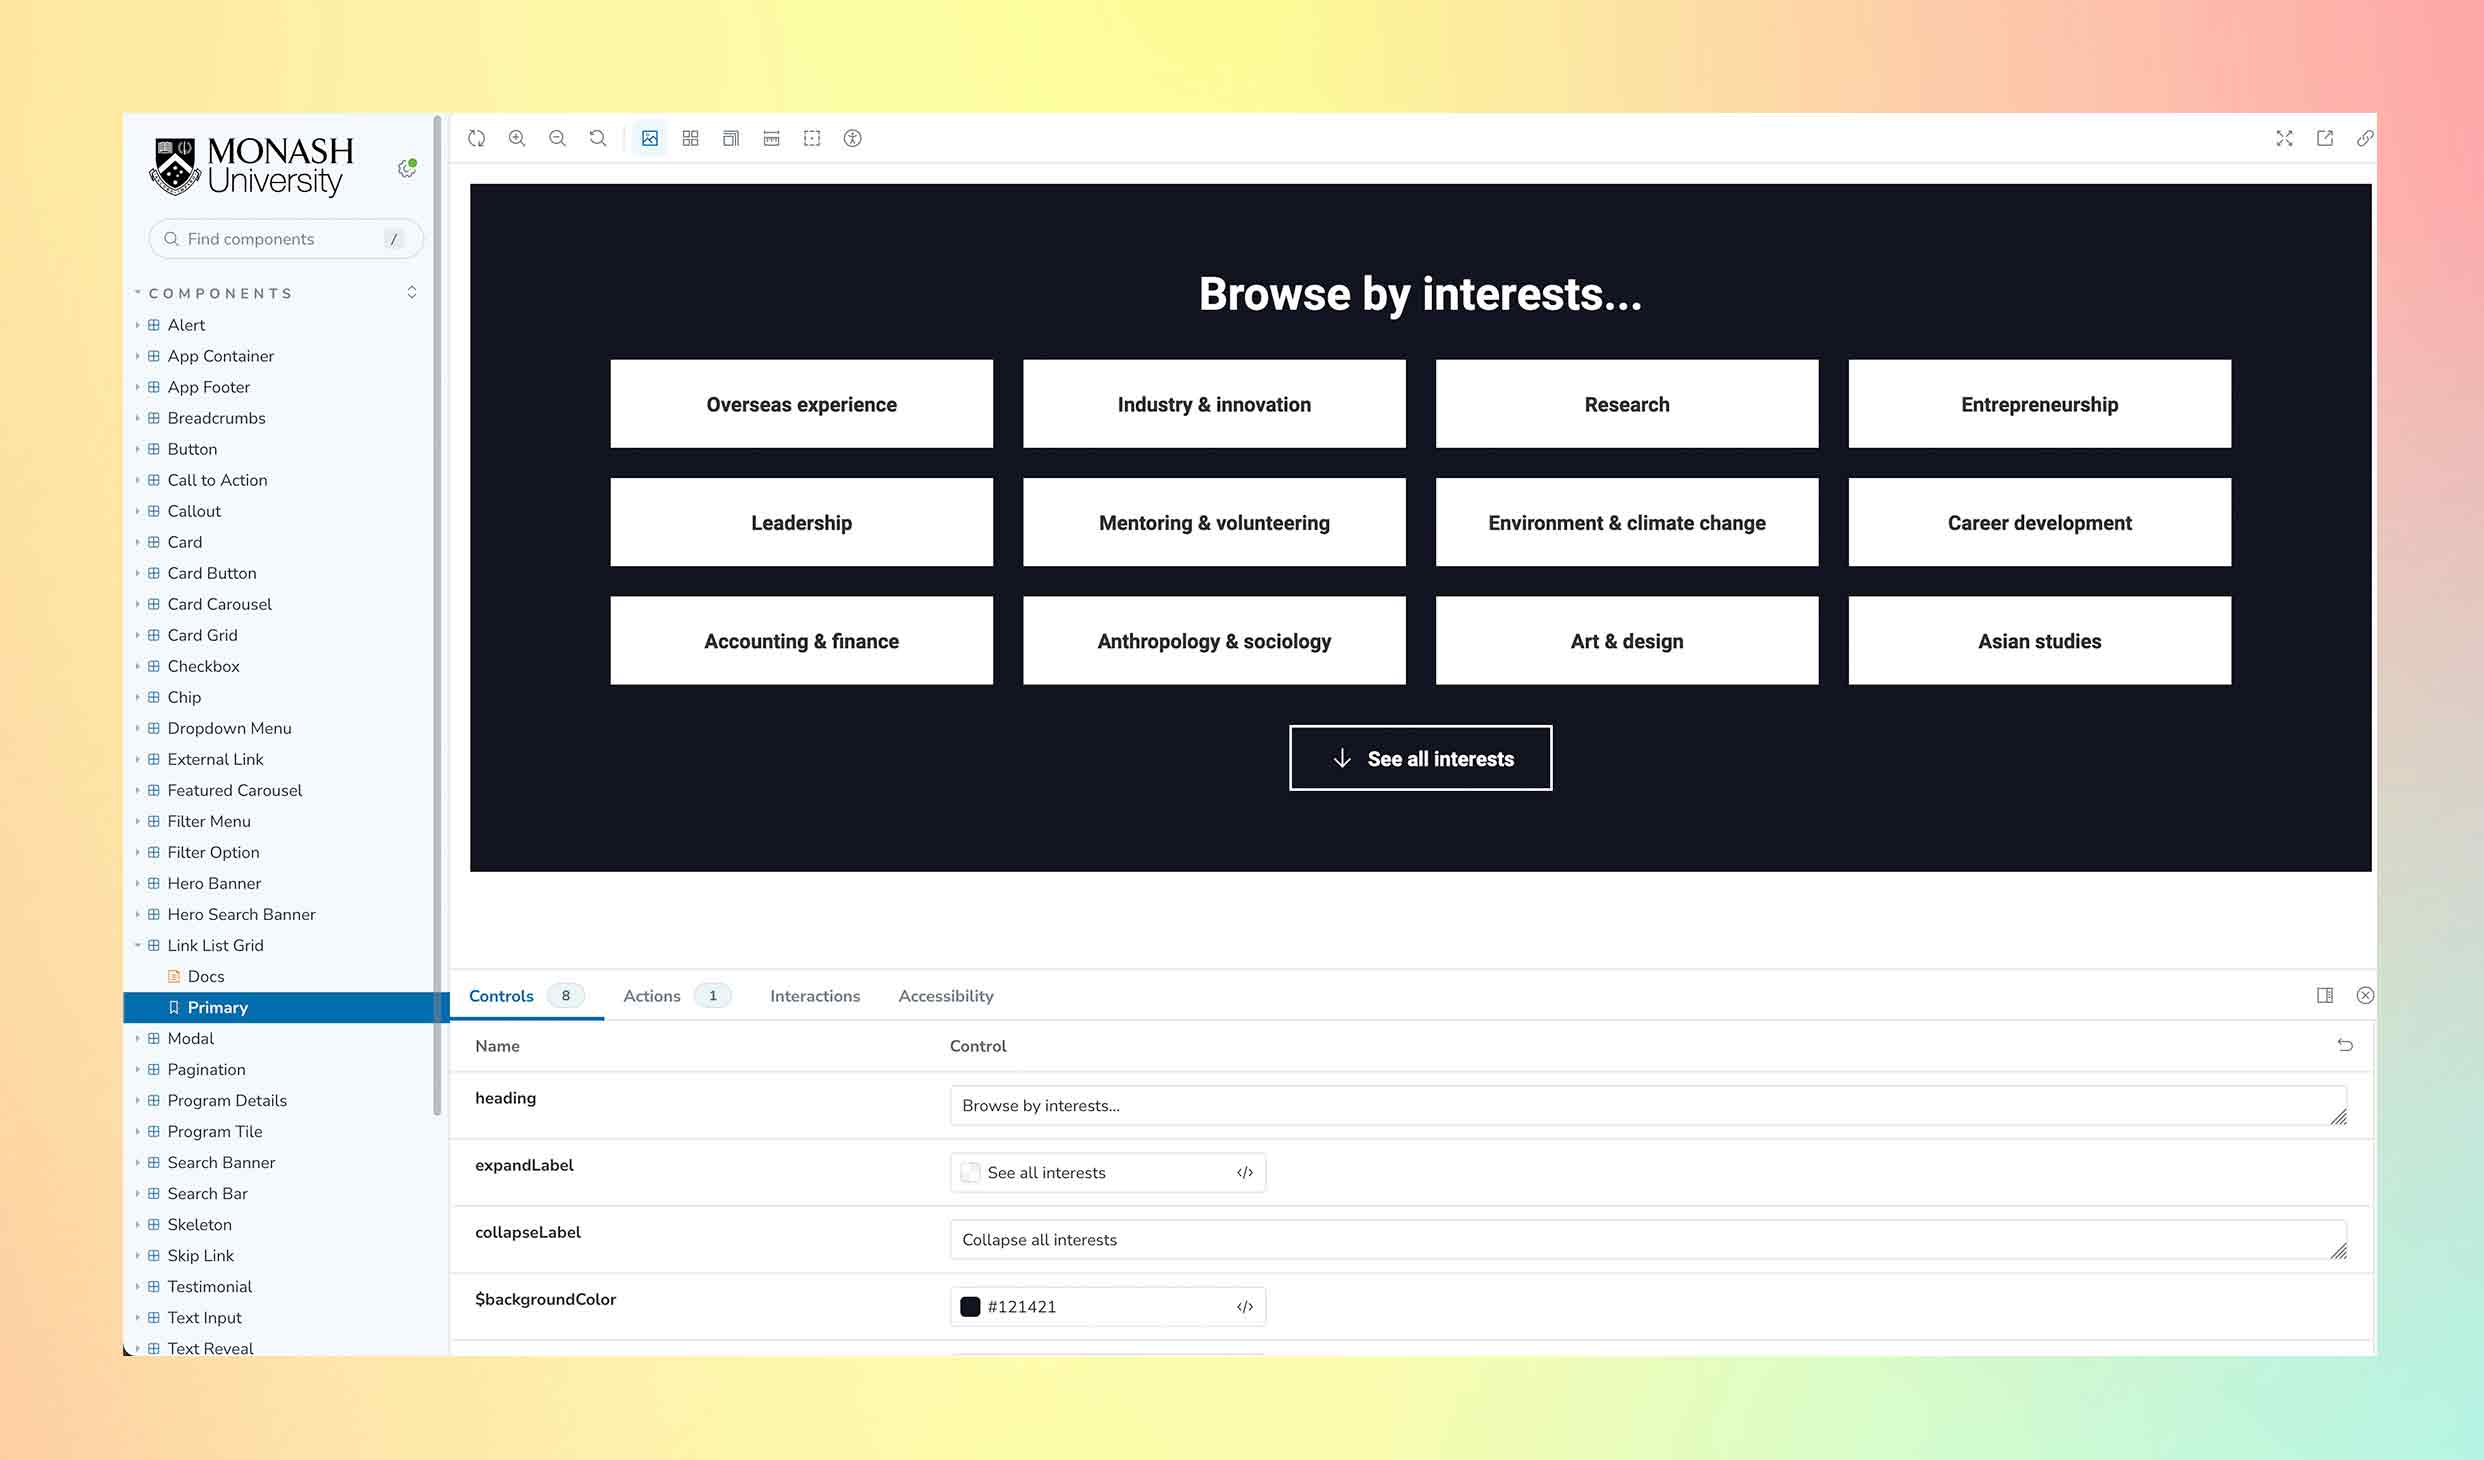Viewport: 2484px width, 1460px height.
Task: Remount the component with the refresh icon
Action: (477, 138)
